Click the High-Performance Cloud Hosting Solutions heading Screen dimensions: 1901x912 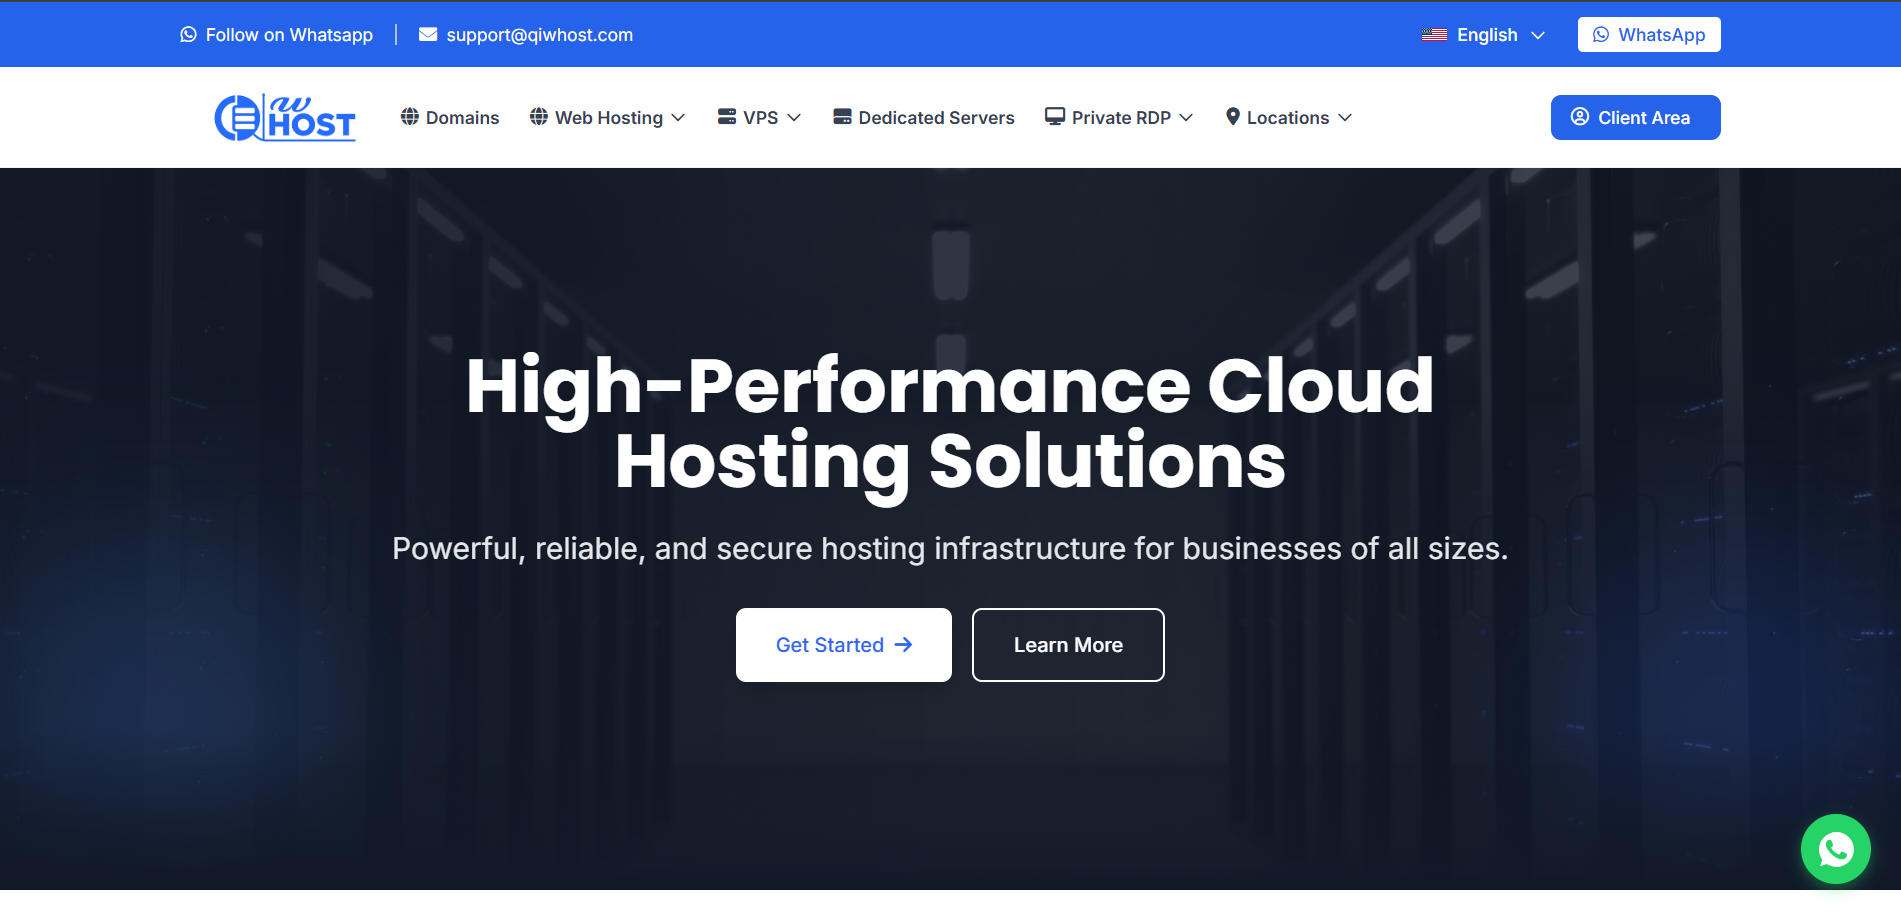(x=950, y=424)
